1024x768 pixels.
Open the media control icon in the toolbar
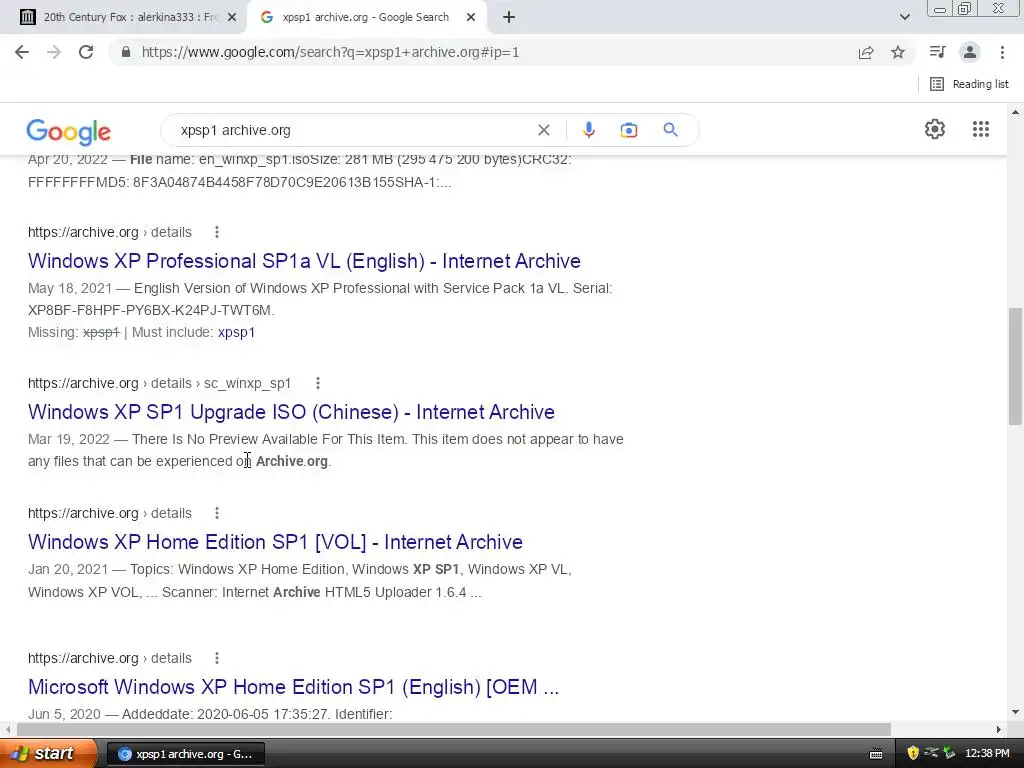[937, 52]
